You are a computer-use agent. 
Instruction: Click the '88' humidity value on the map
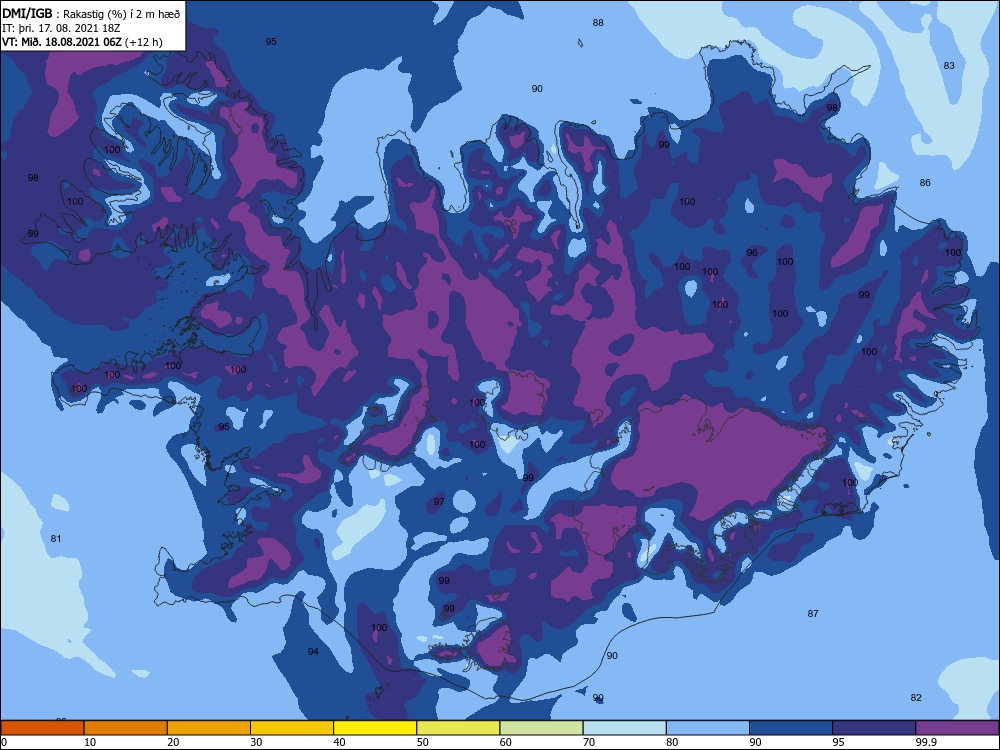pos(598,22)
